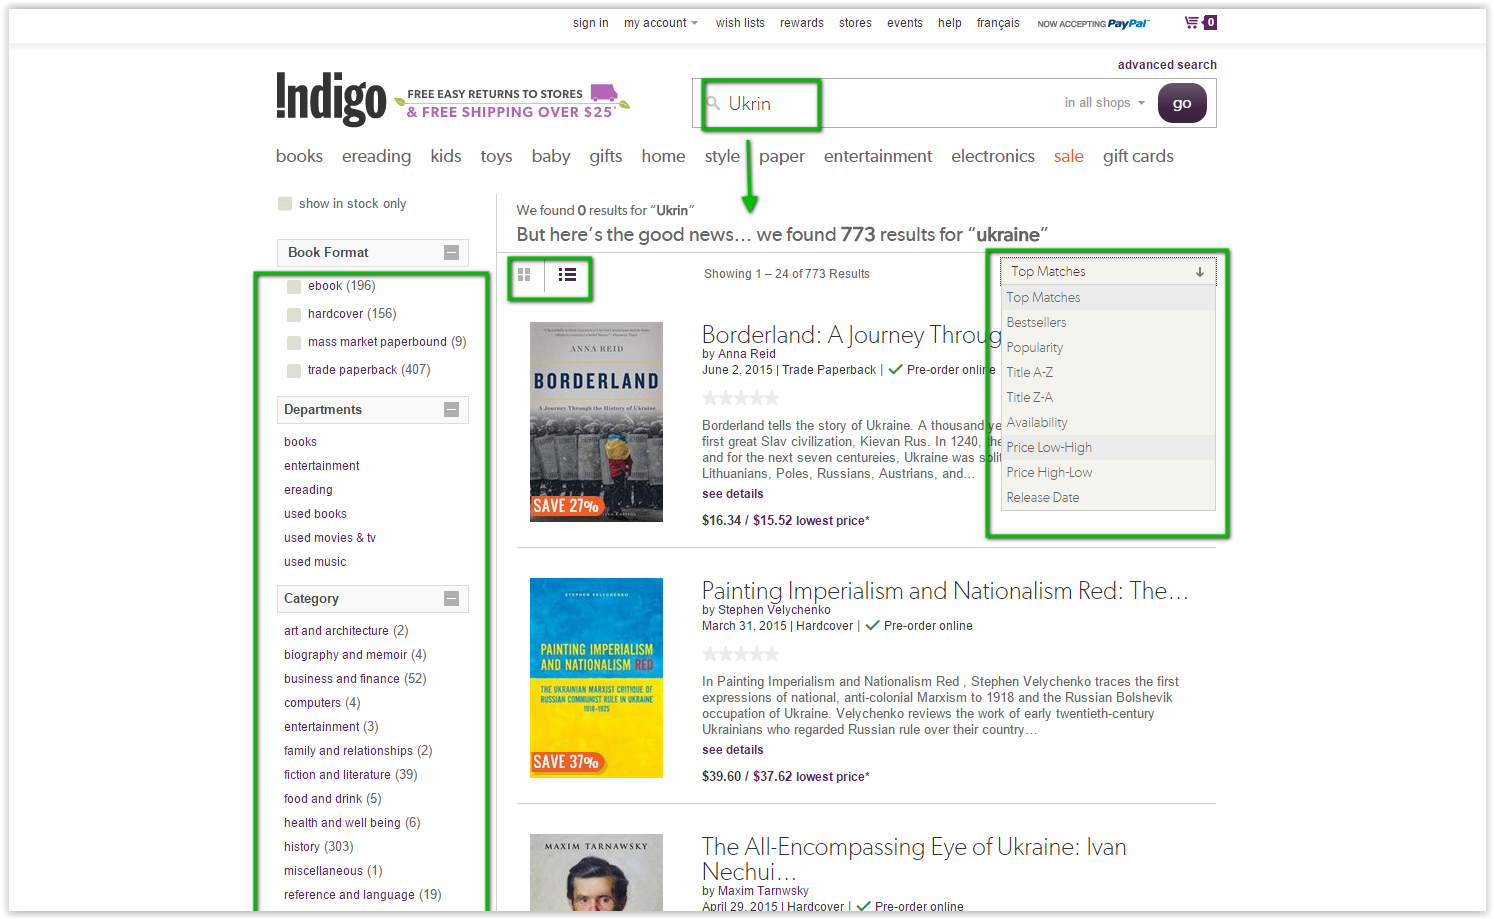Open the rewards link

(x=802, y=23)
